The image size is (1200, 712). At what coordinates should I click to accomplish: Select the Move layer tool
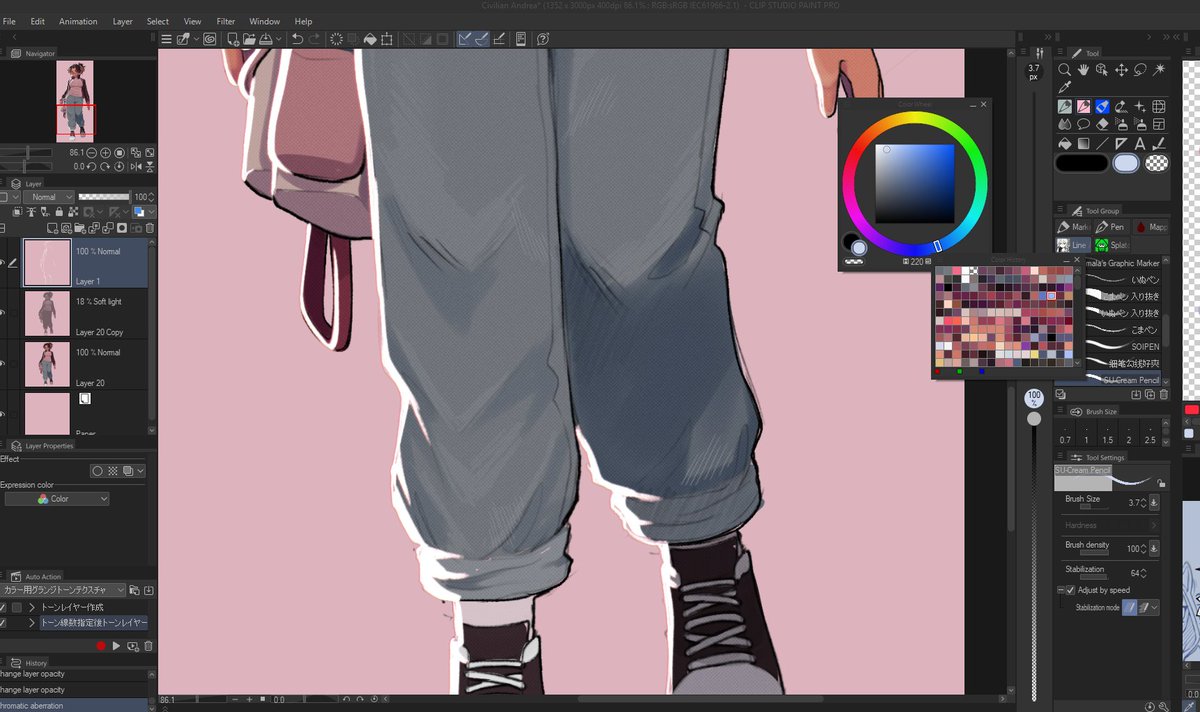click(1121, 70)
